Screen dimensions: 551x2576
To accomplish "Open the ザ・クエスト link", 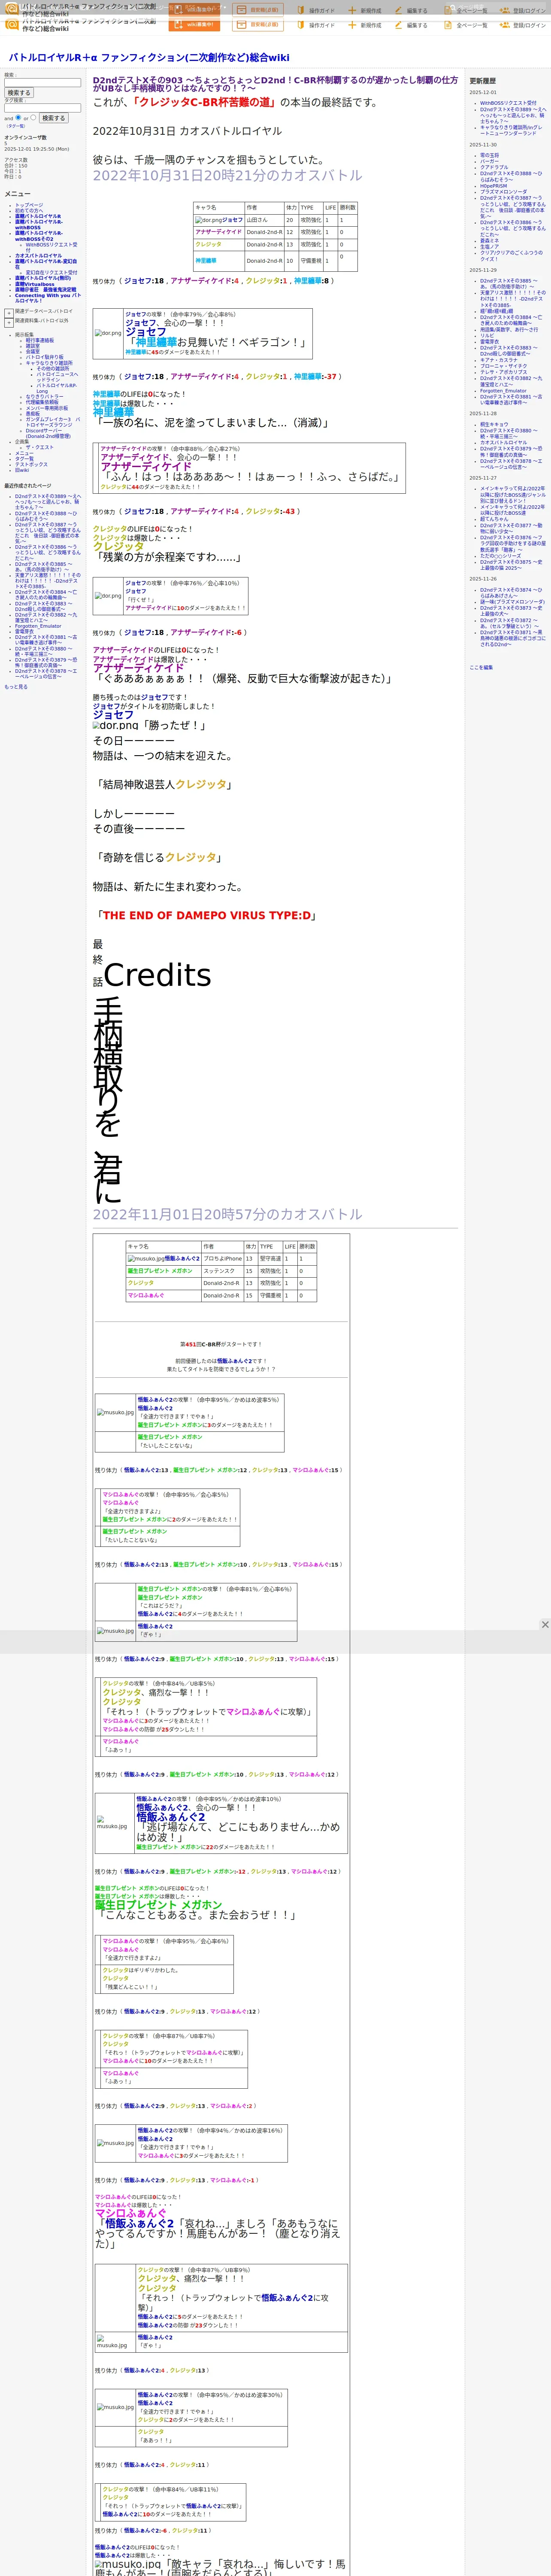I will coord(40,448).
